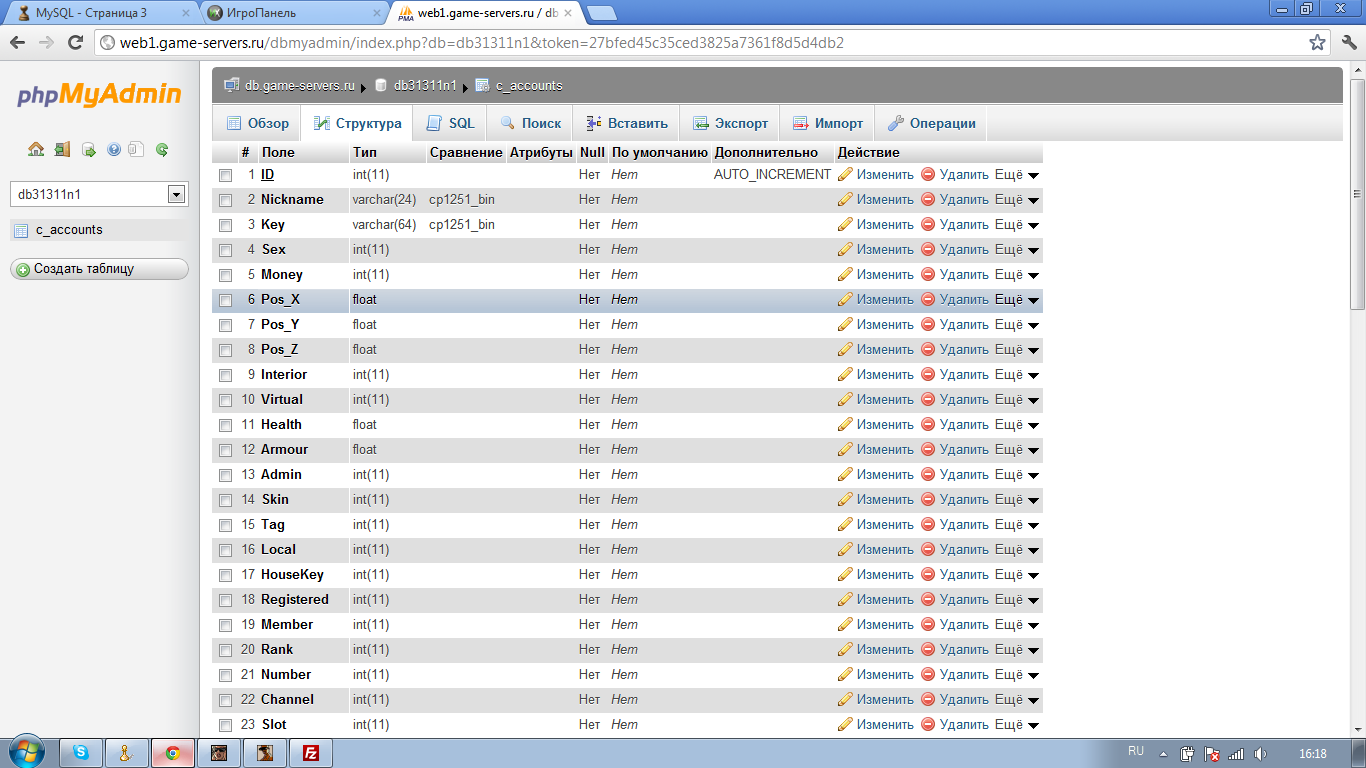Click the pencil edit icon for Nickname
Screen dimensions: 1366x768
(845, 200)
